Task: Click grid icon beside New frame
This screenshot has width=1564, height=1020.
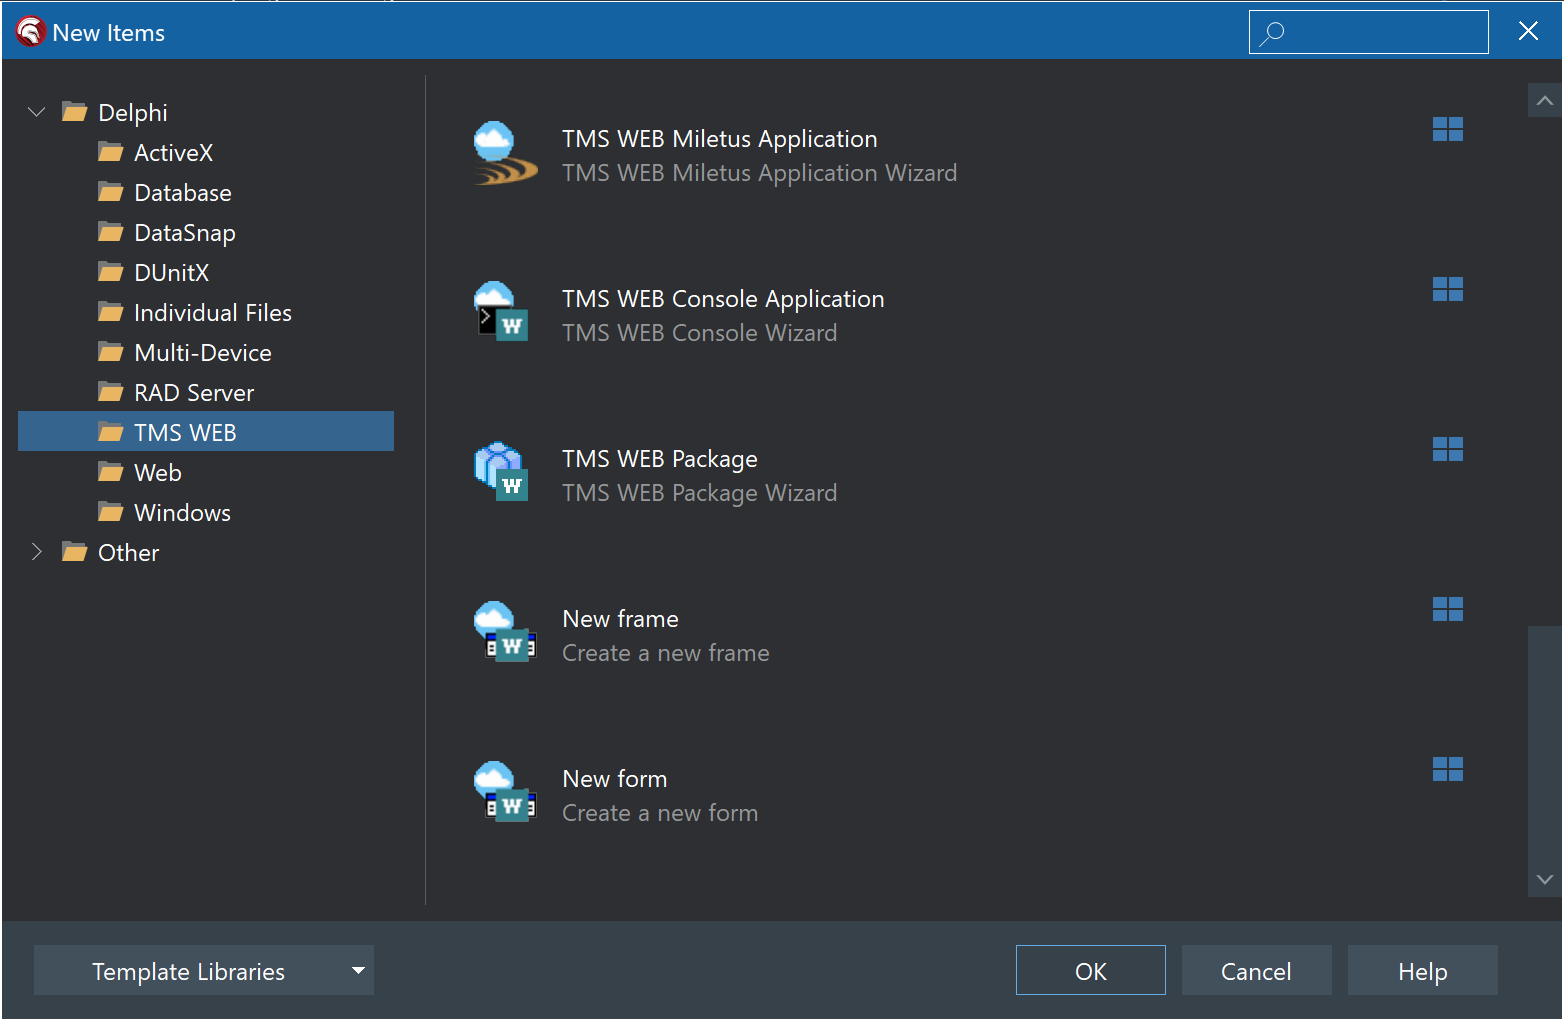Action: tap(1447, 609)
